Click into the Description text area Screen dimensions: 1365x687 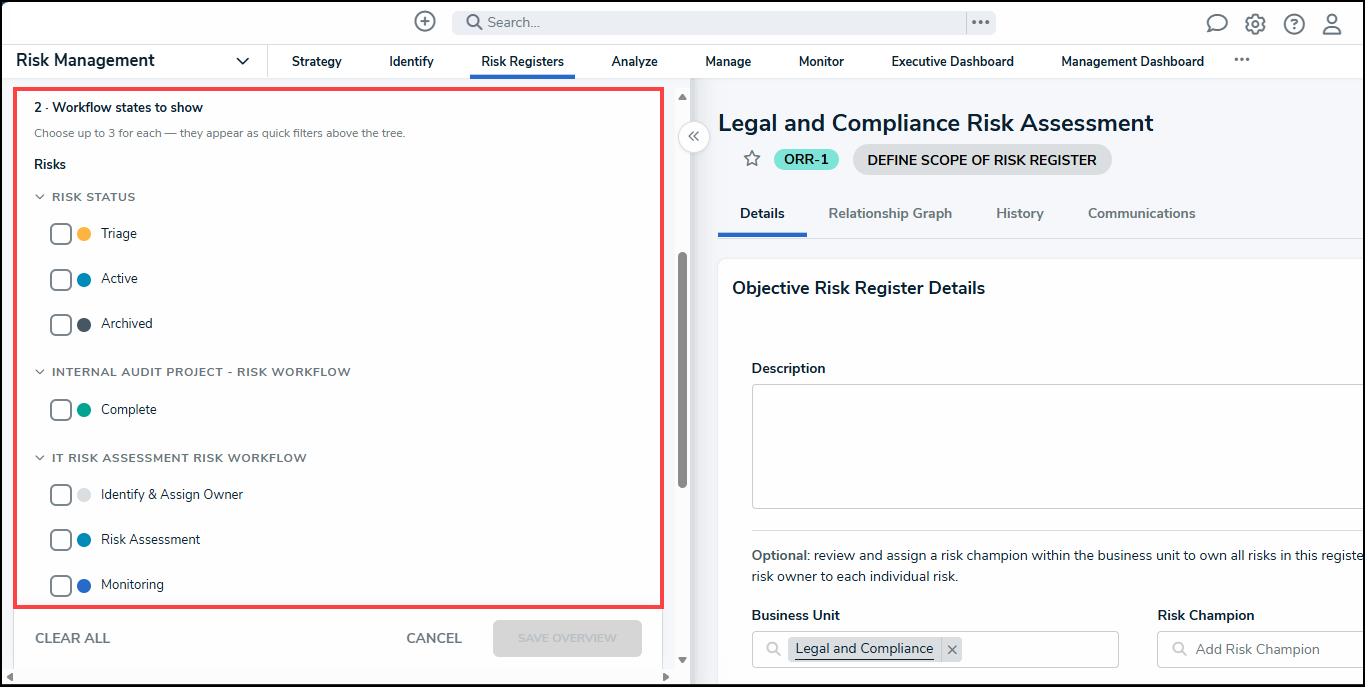1057,446
